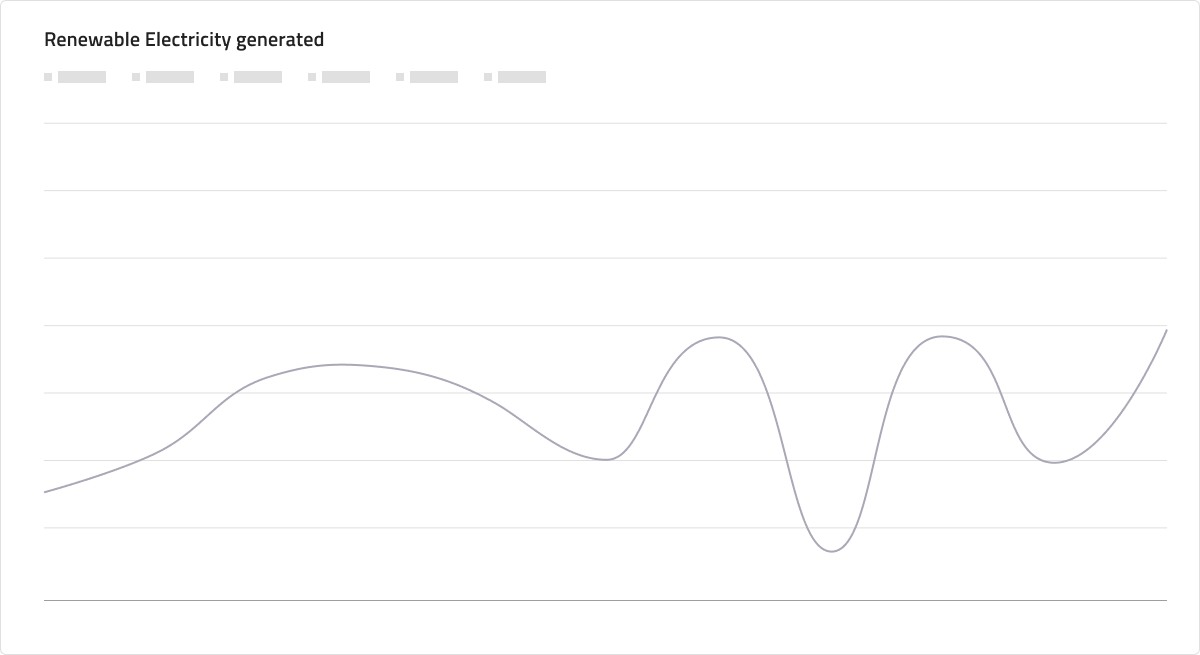
Task: Click the fifth legend placeholder square marker
Action: [400, 77]
